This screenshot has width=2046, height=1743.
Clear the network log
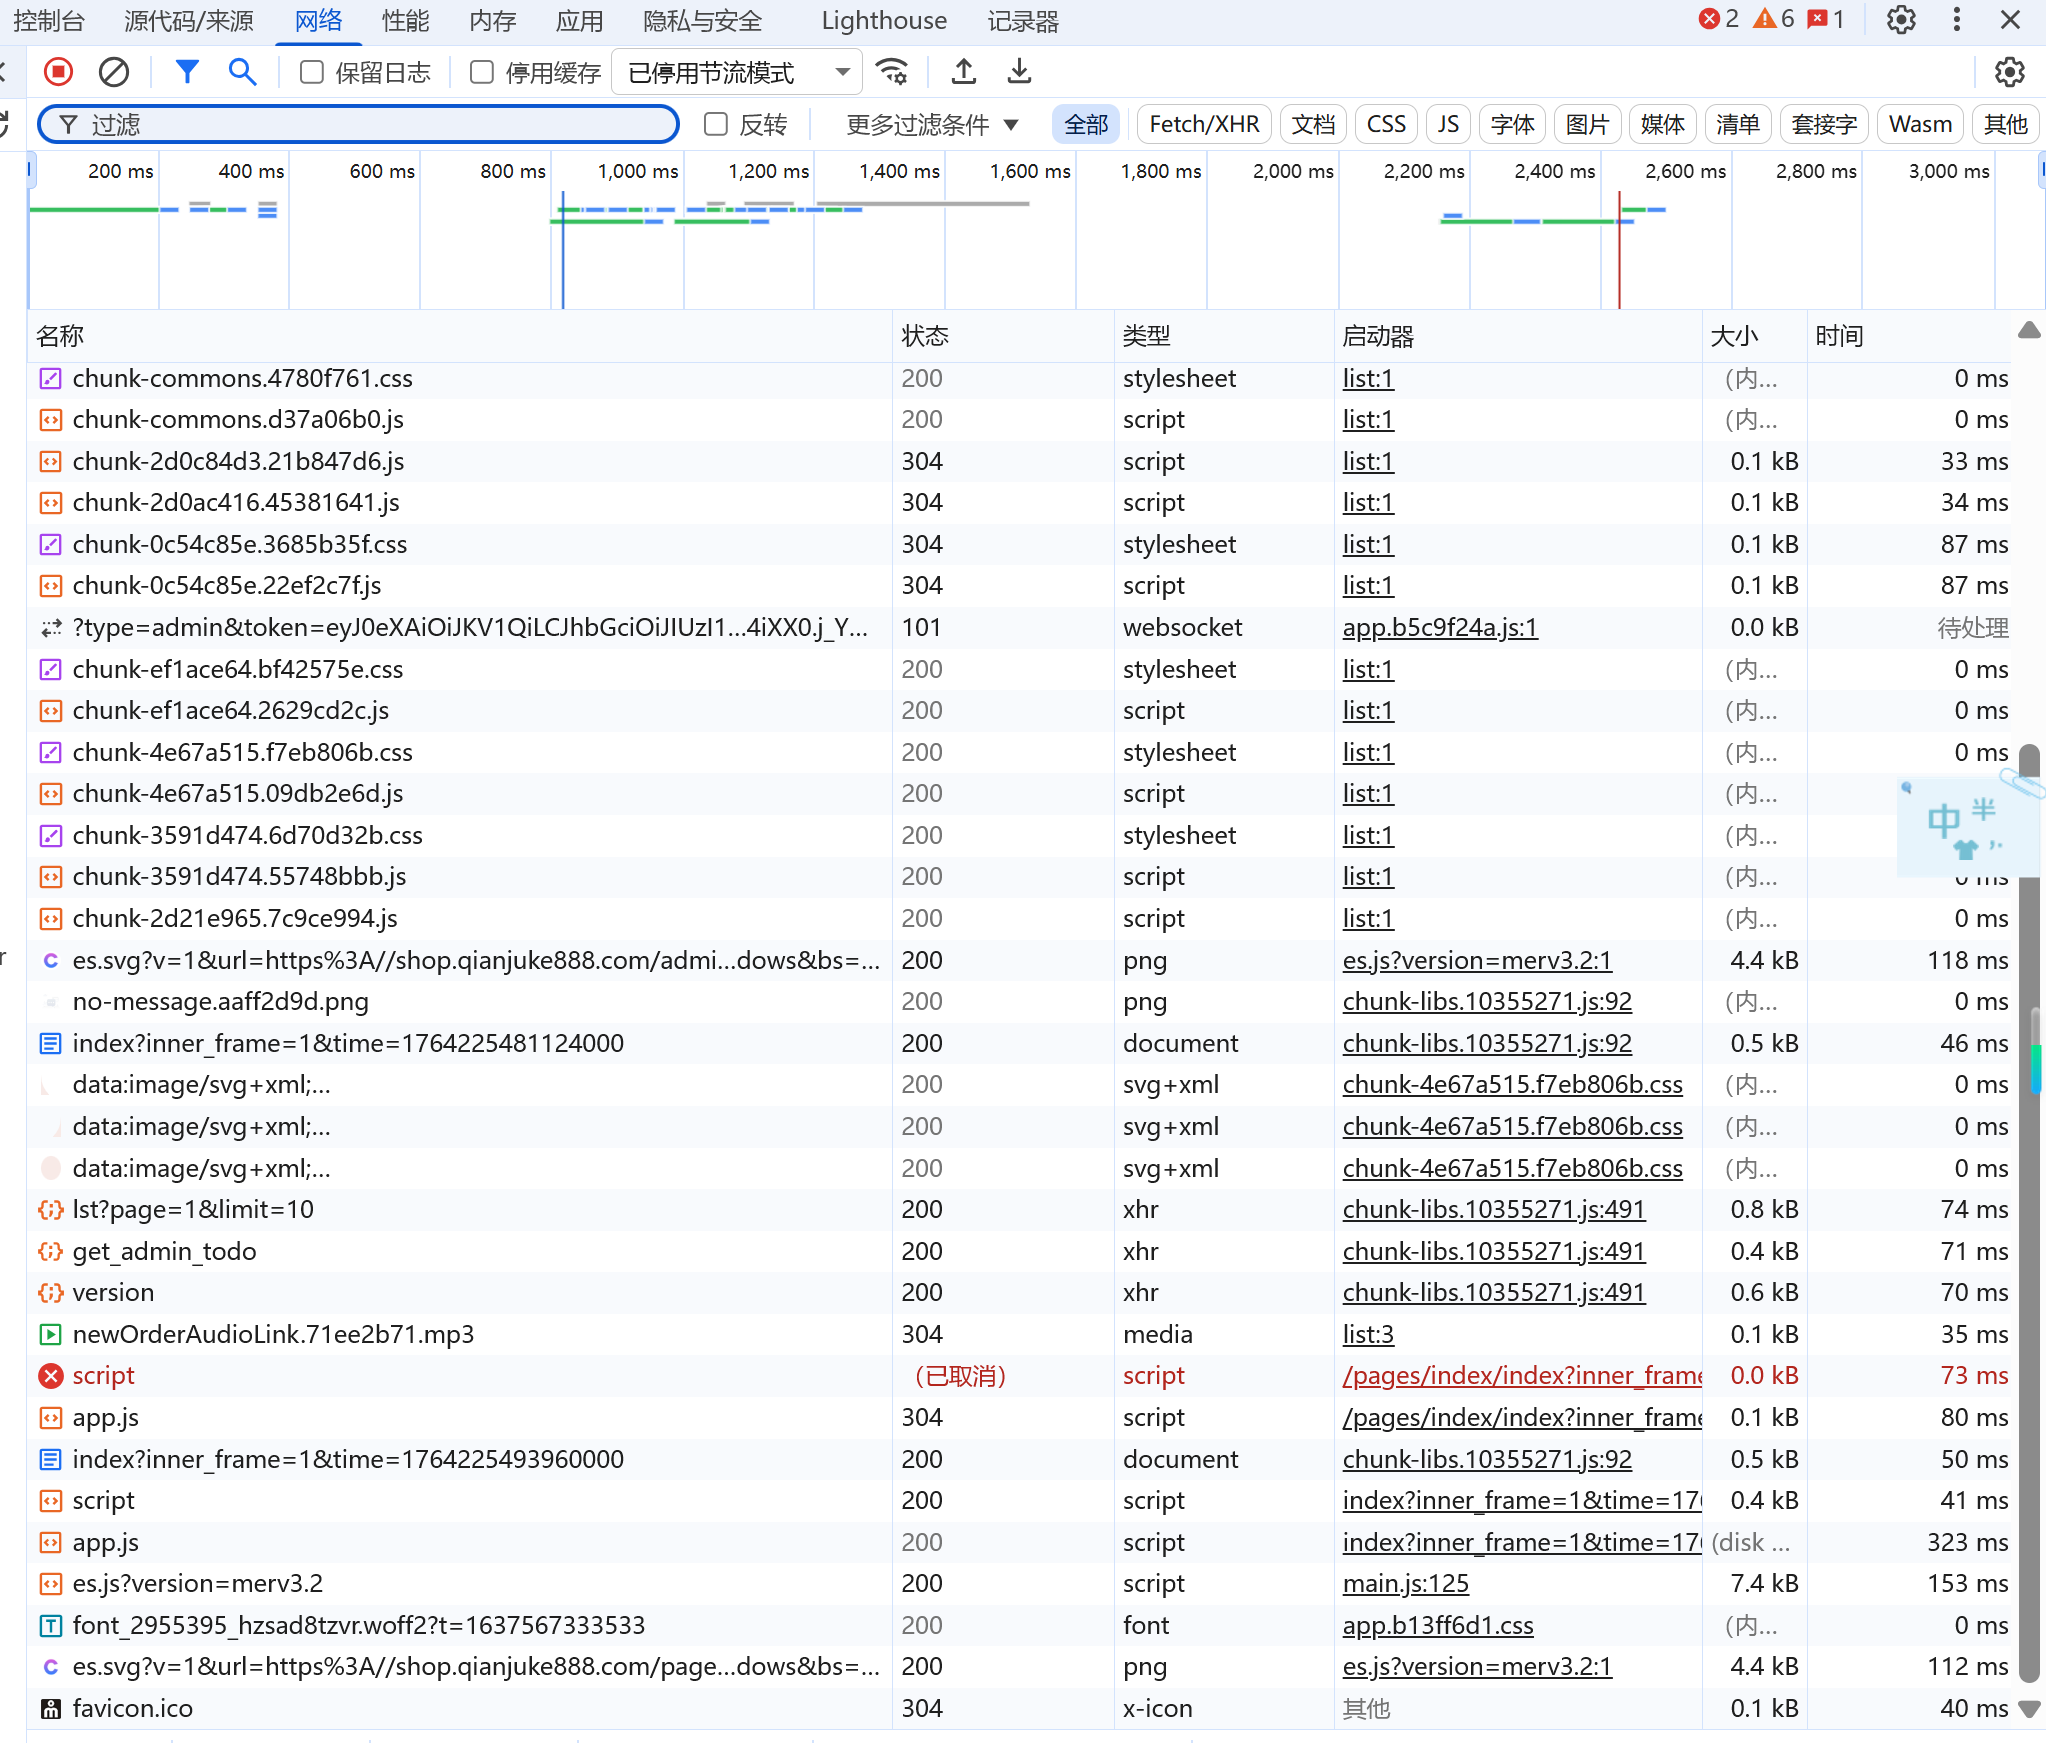114,72
